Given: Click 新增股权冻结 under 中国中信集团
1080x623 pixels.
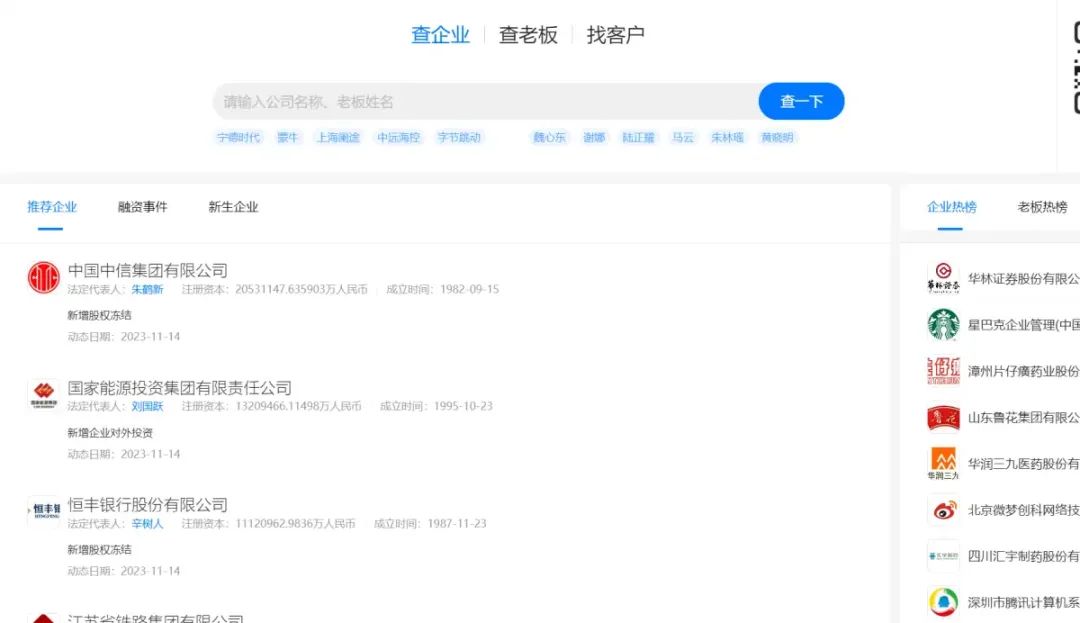Looking at the screenshot, I should pos(99,315).
